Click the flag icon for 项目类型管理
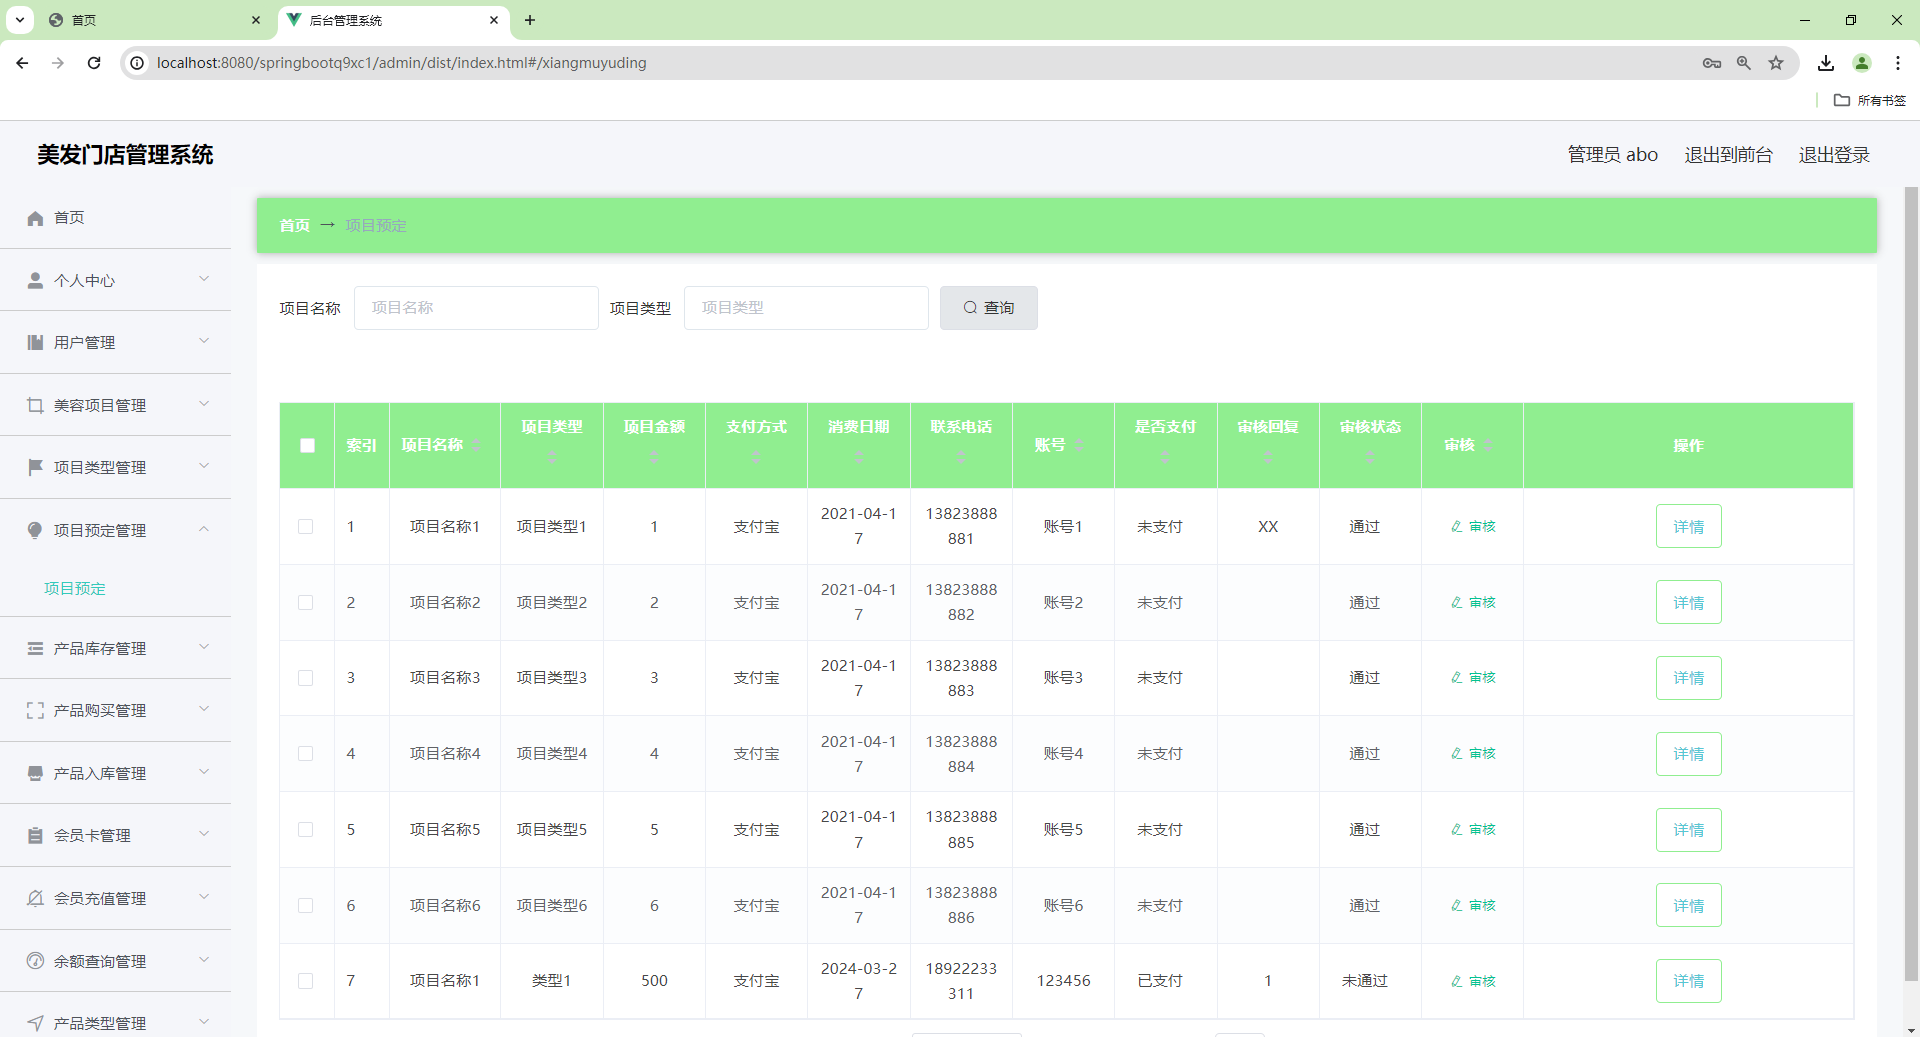The width and height of the screenshot is (1920, 1037). coord(35,467)
